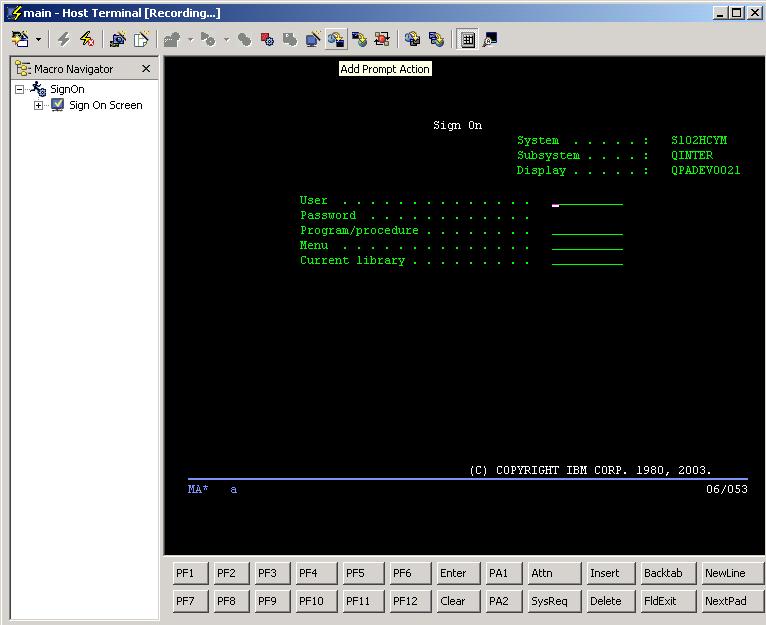The height and width of the screenshot is (625, 766).
Task: Click the PF2 keypad button
Action: tap(232, 573)
